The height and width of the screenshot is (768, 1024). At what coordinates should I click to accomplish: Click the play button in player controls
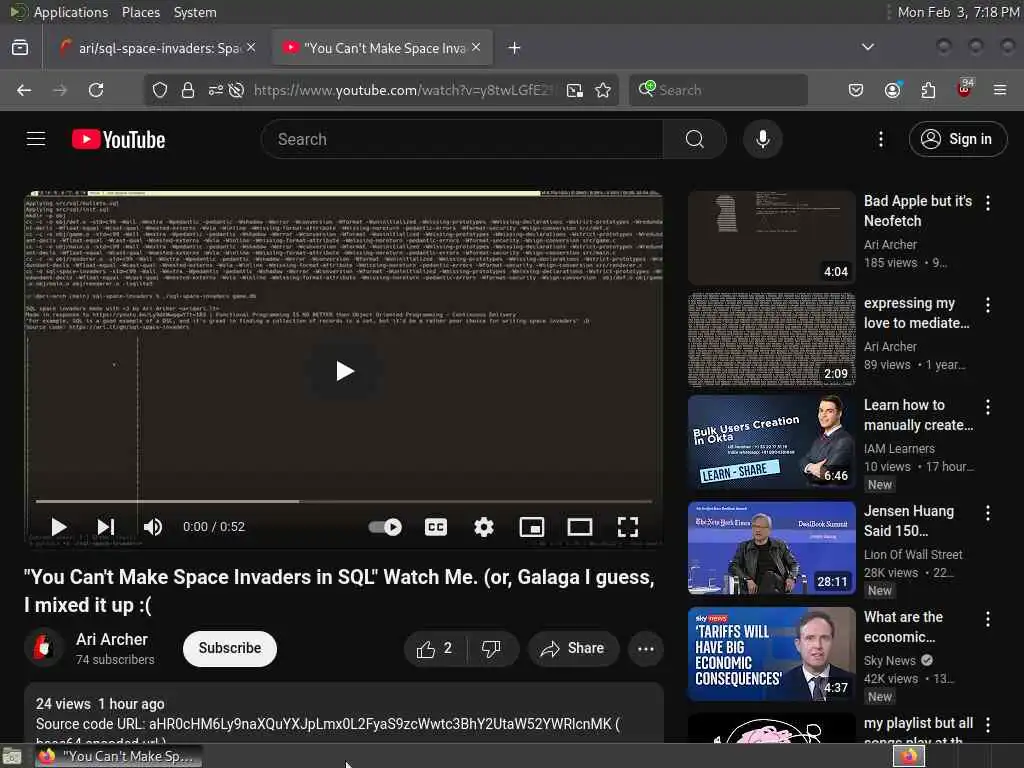click(x=59, y=526)
